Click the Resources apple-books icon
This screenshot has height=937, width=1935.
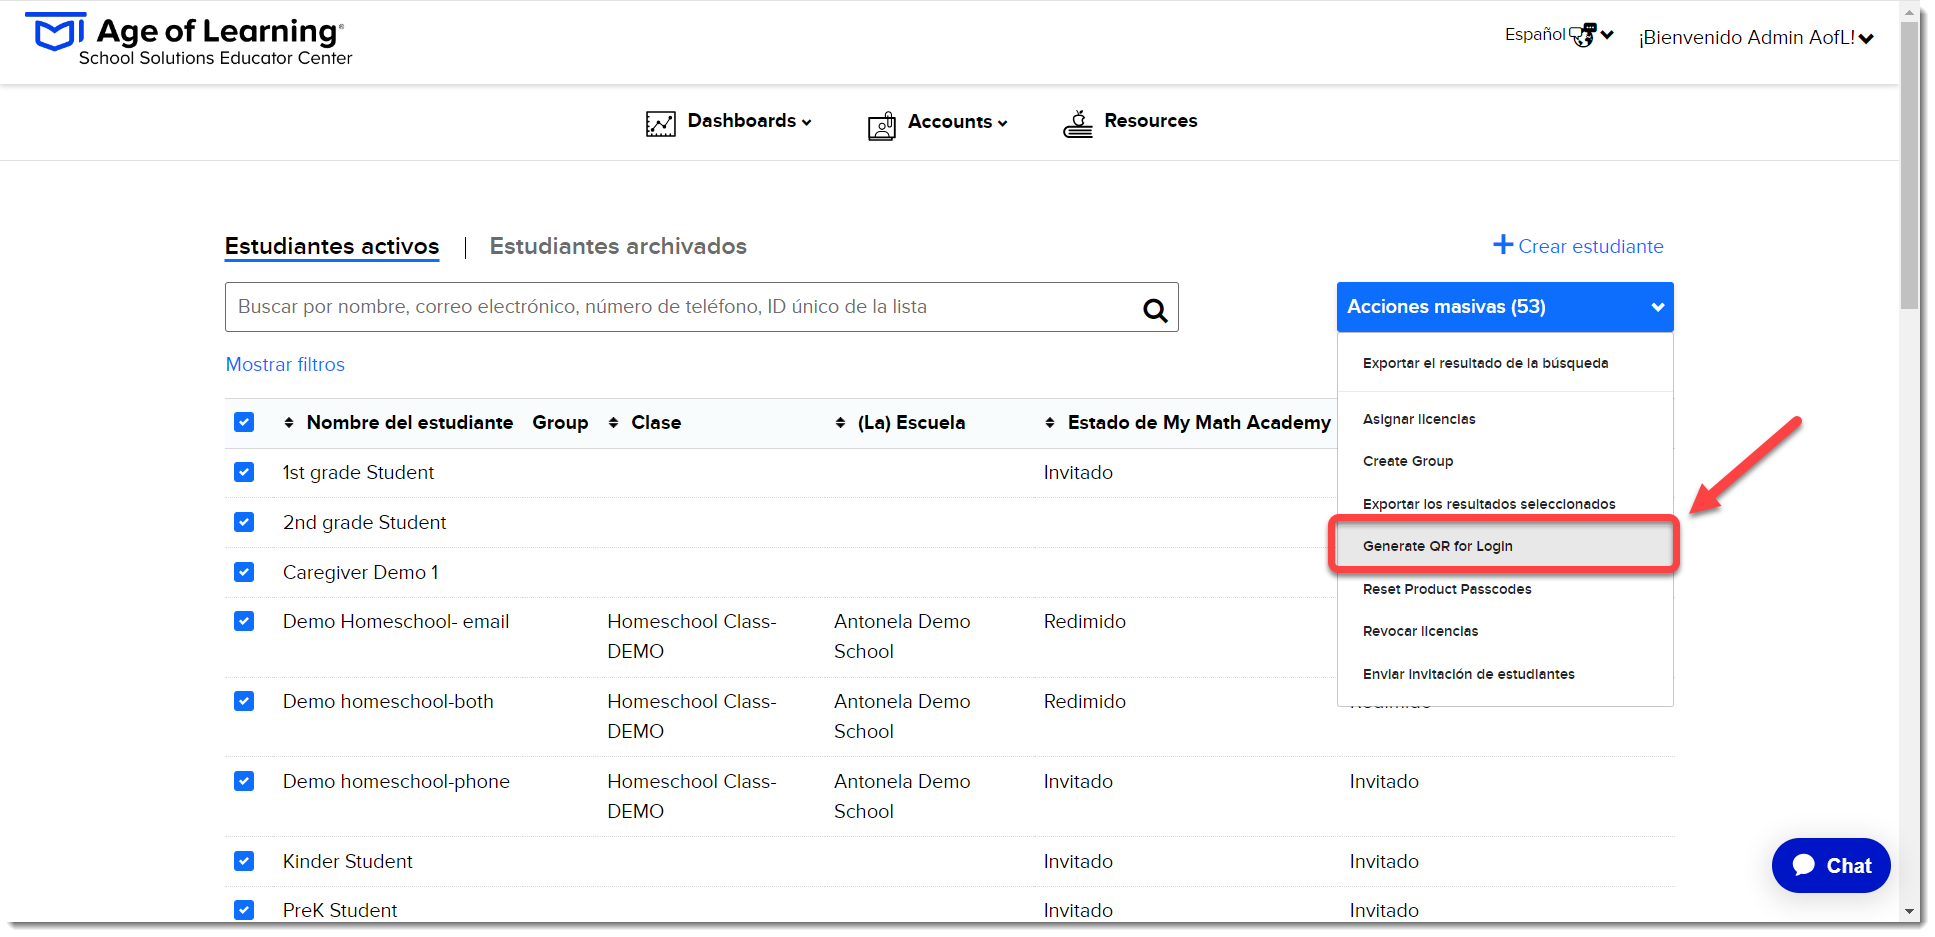1078,124
